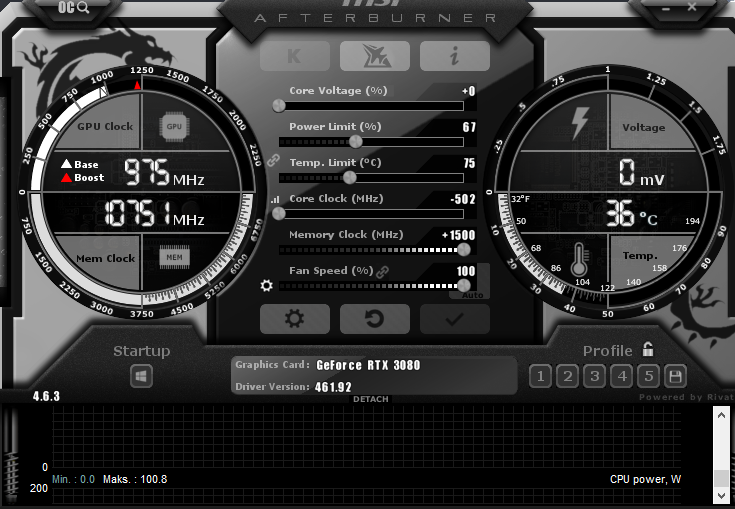Screen dimensions: 735x509
Task: Click the thermometer temperature icon
Action: (x=579, y=259)
